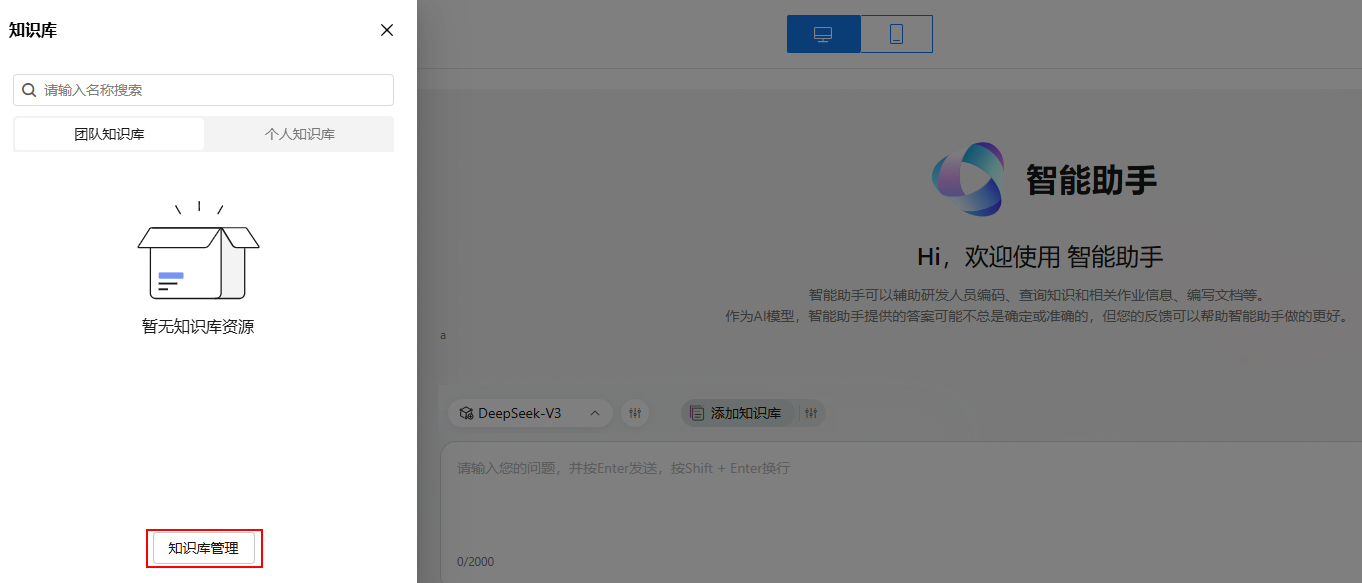Switch to the 团队知识库 tab

[109, 134]
